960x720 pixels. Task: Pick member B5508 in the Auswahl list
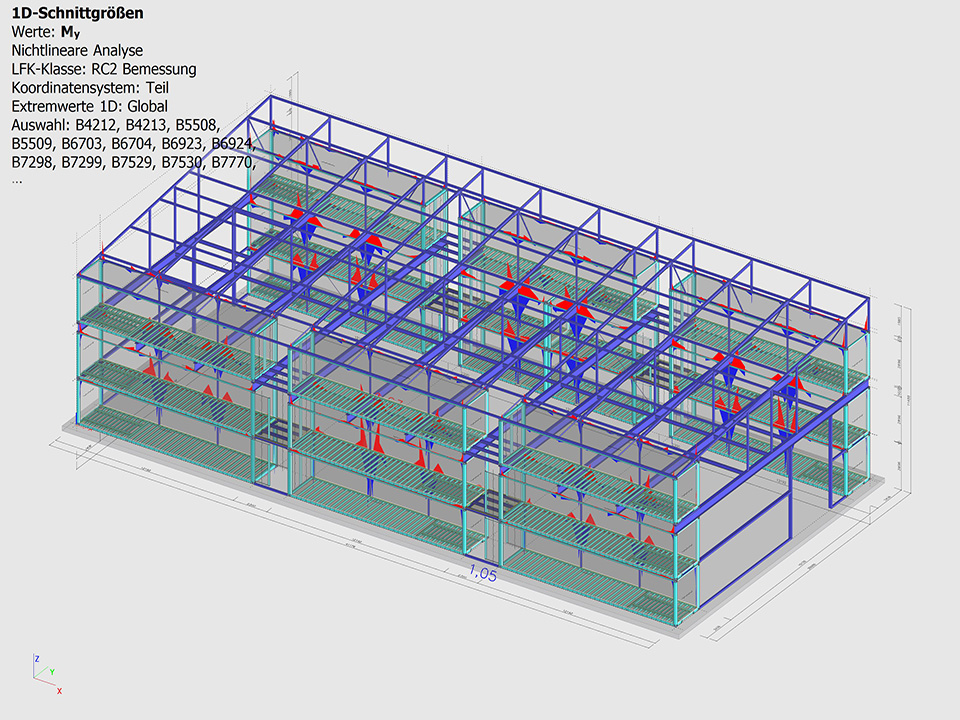197,125
